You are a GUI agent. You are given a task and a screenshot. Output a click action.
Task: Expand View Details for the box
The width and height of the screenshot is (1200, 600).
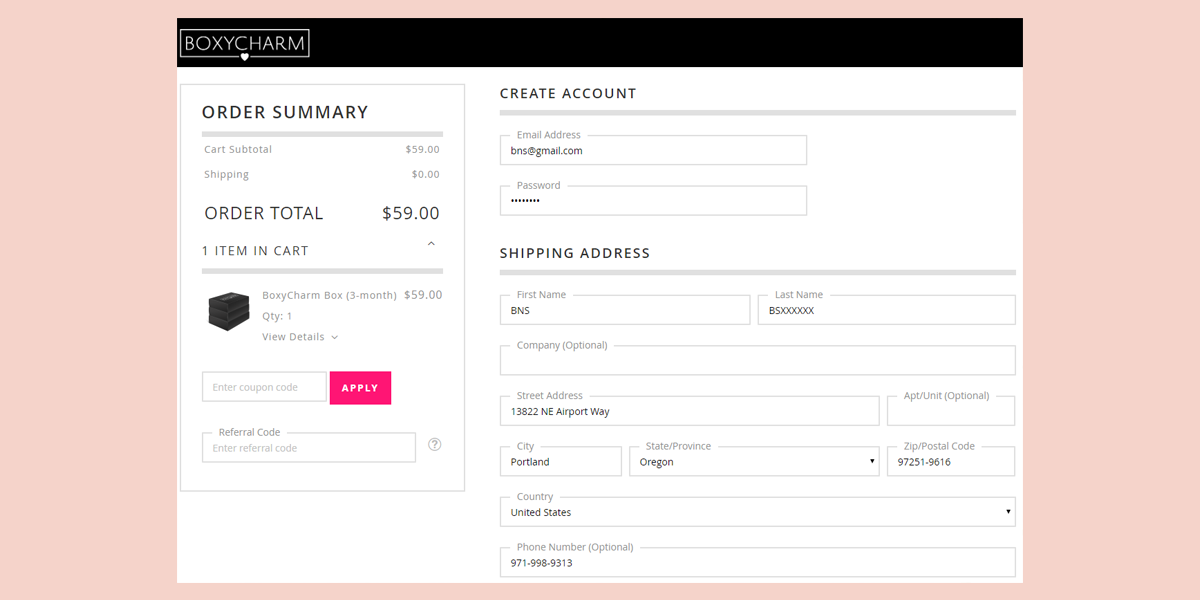(300, 337)
